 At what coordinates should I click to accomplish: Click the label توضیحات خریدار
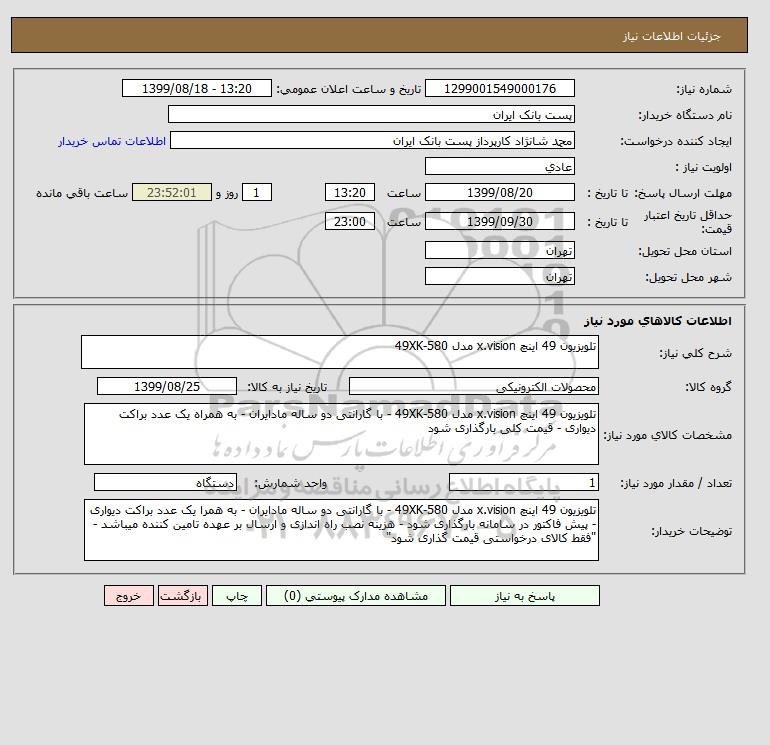(691, 531)
